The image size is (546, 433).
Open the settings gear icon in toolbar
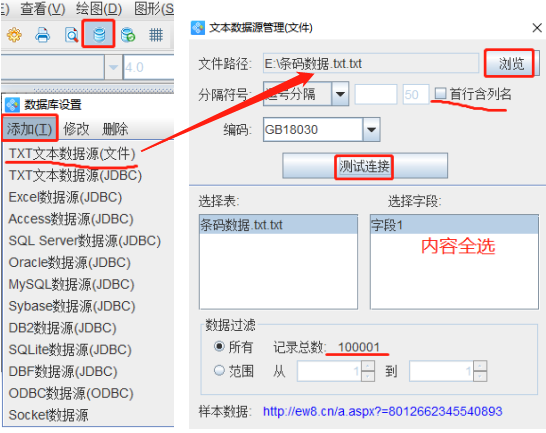14,35
